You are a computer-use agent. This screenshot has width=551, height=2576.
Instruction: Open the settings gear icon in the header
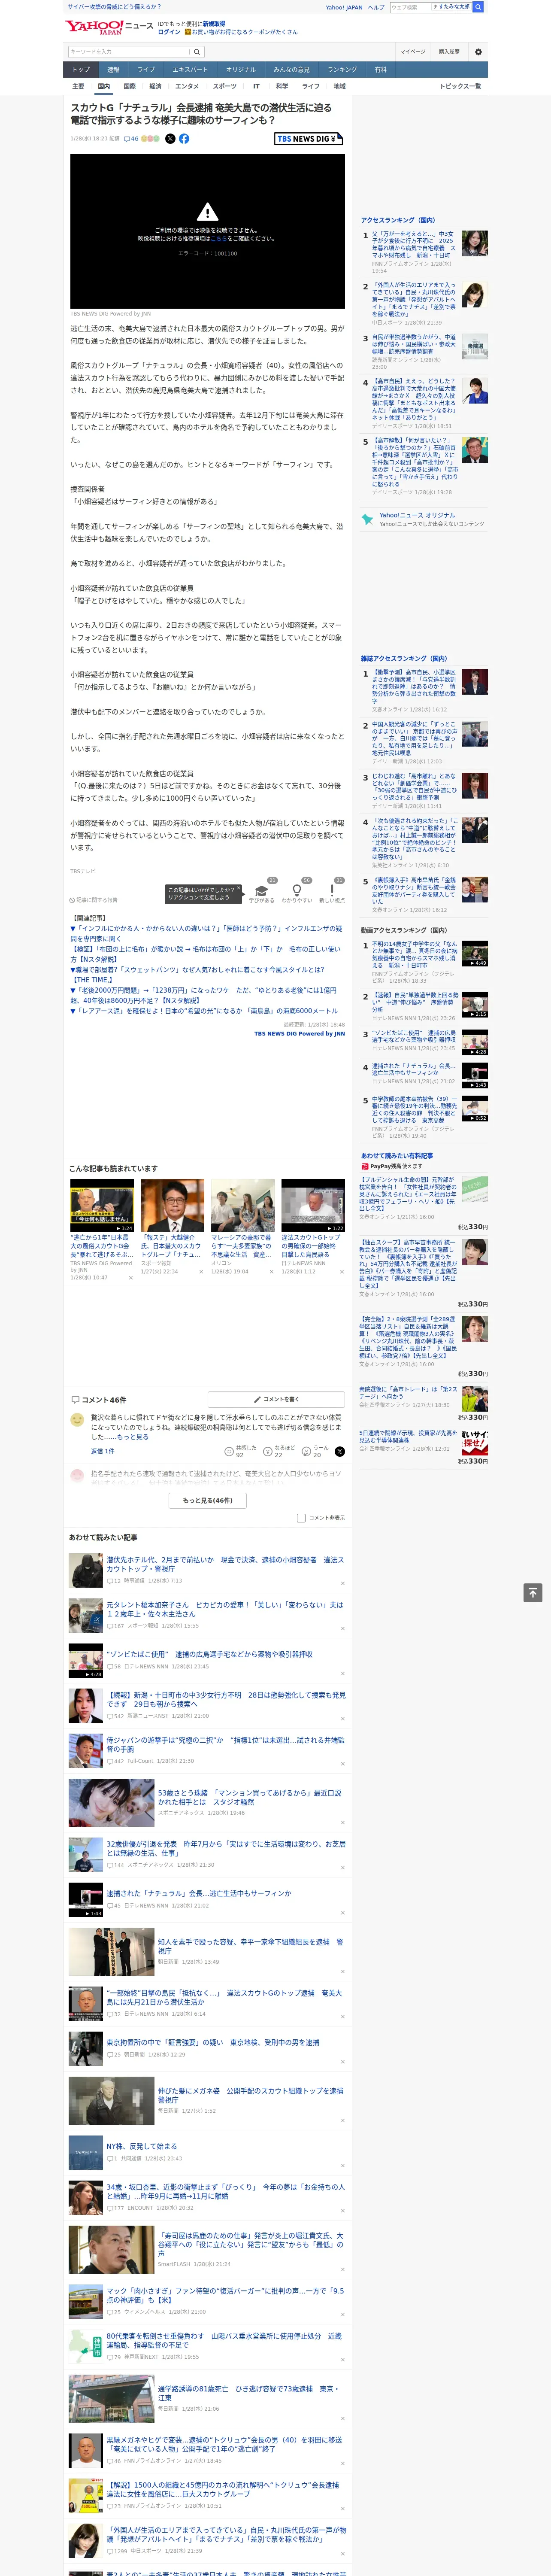coord(478,52)
